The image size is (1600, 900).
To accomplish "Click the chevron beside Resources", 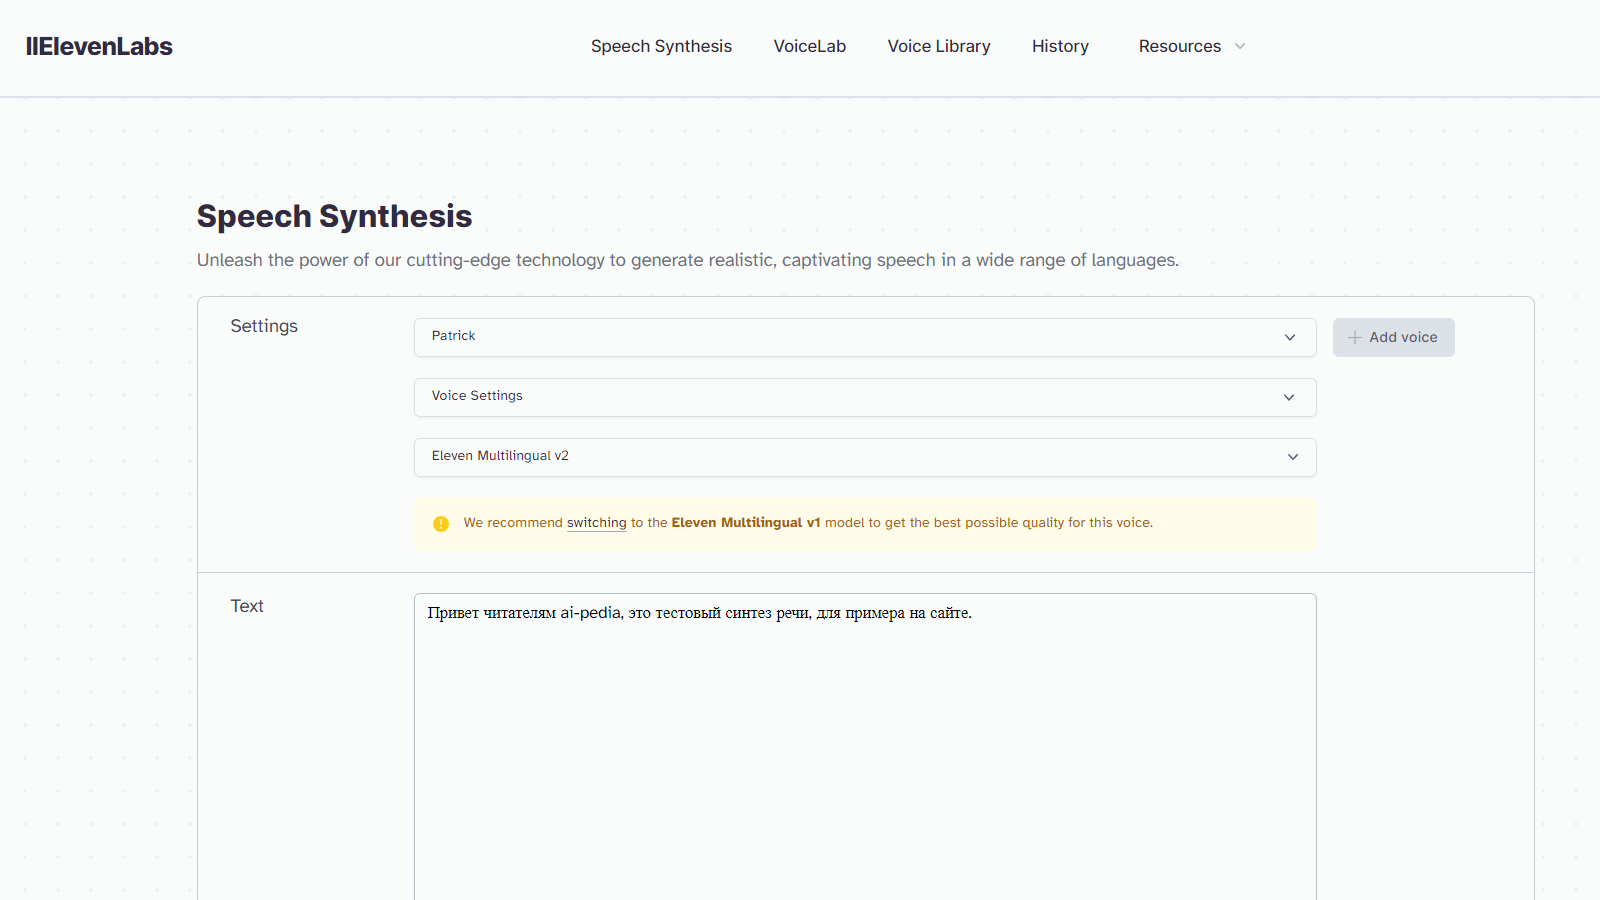I will [1239, 46].
